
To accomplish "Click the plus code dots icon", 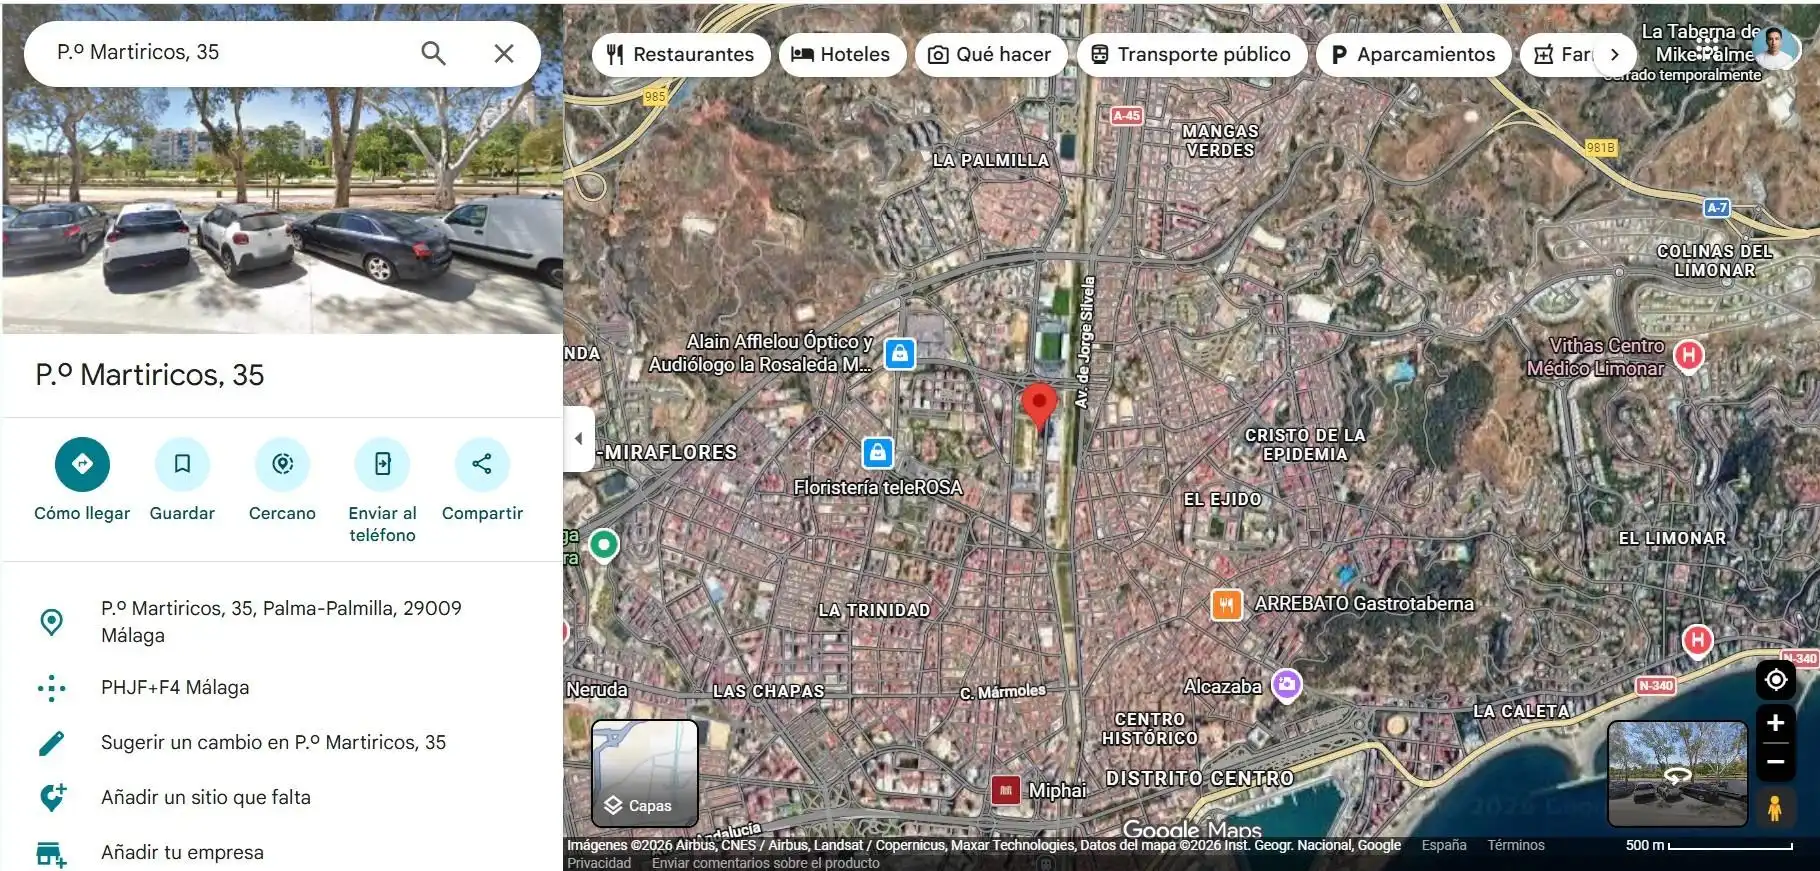I will pyautogui.click(x=51, y=688).
